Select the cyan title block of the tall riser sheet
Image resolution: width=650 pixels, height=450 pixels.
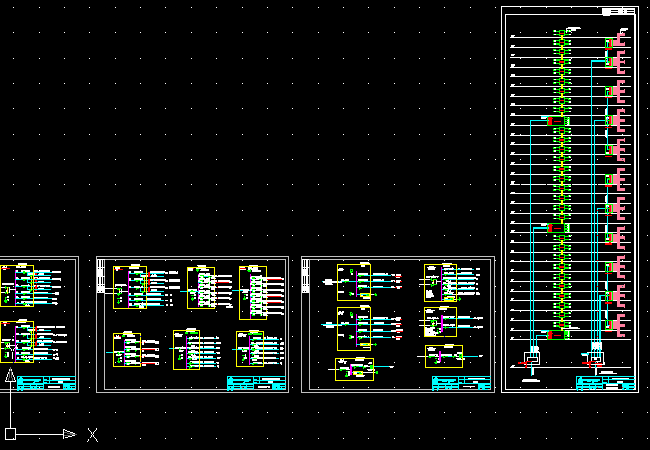(606, 382)
